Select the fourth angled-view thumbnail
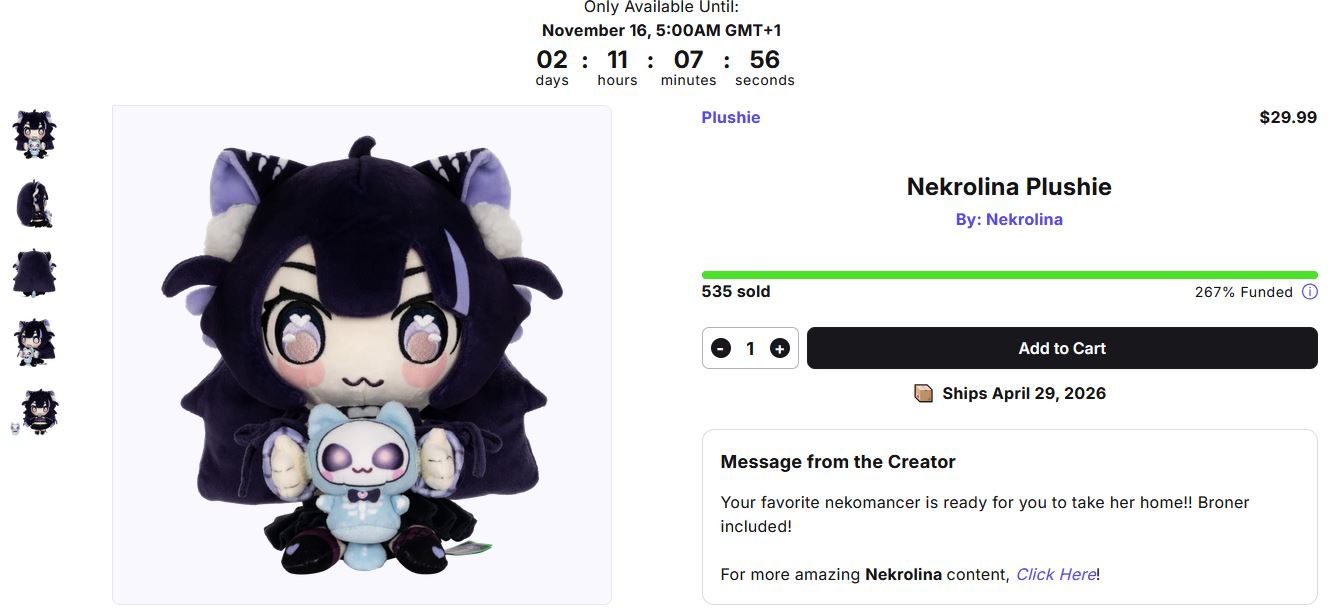The width and height of the screenshot is (1343, 611). tap(35, 343)
